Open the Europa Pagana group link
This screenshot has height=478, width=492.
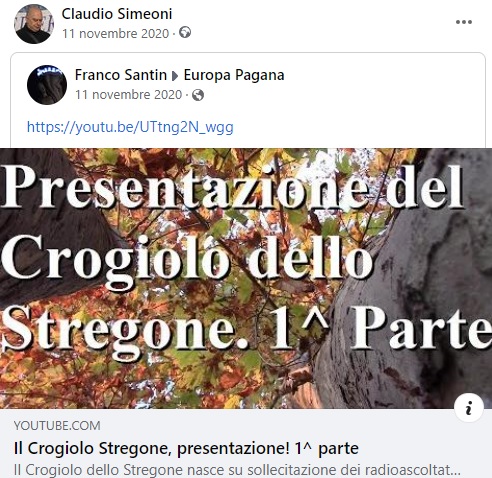[234, 75]
